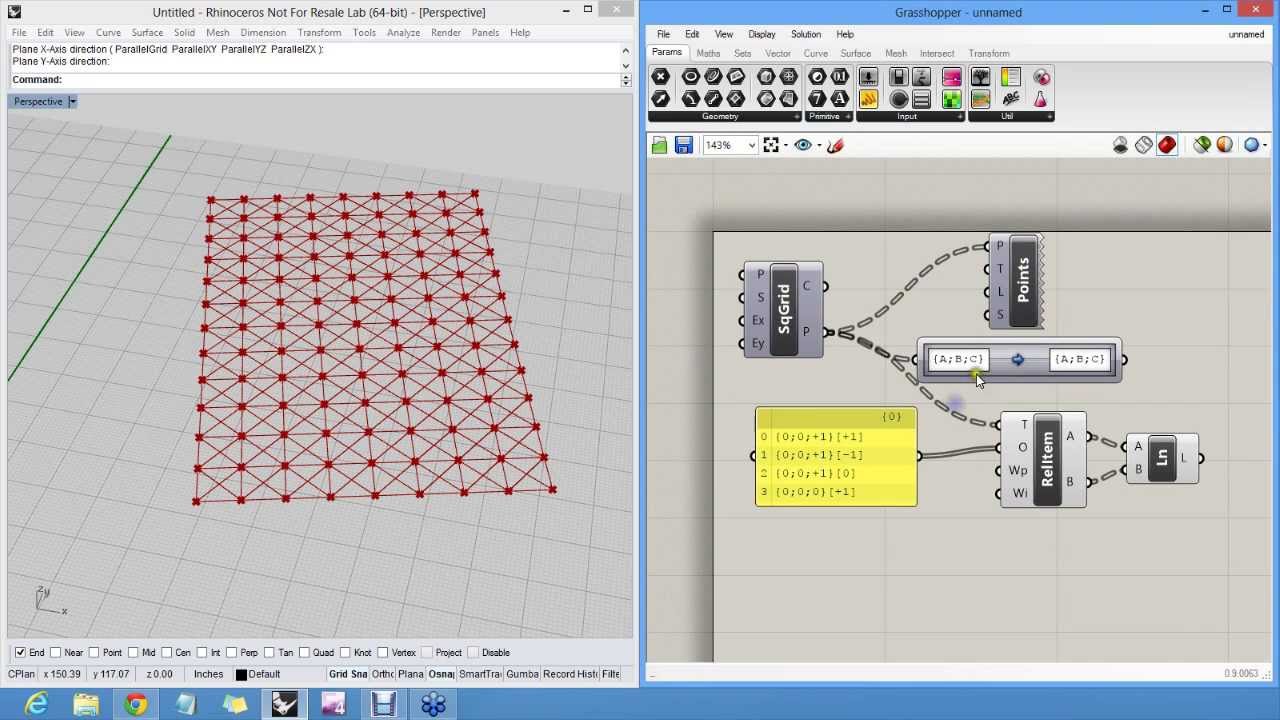
Task: Select Integer parameter 01 icon in Primitive
Action: point(840,77)
